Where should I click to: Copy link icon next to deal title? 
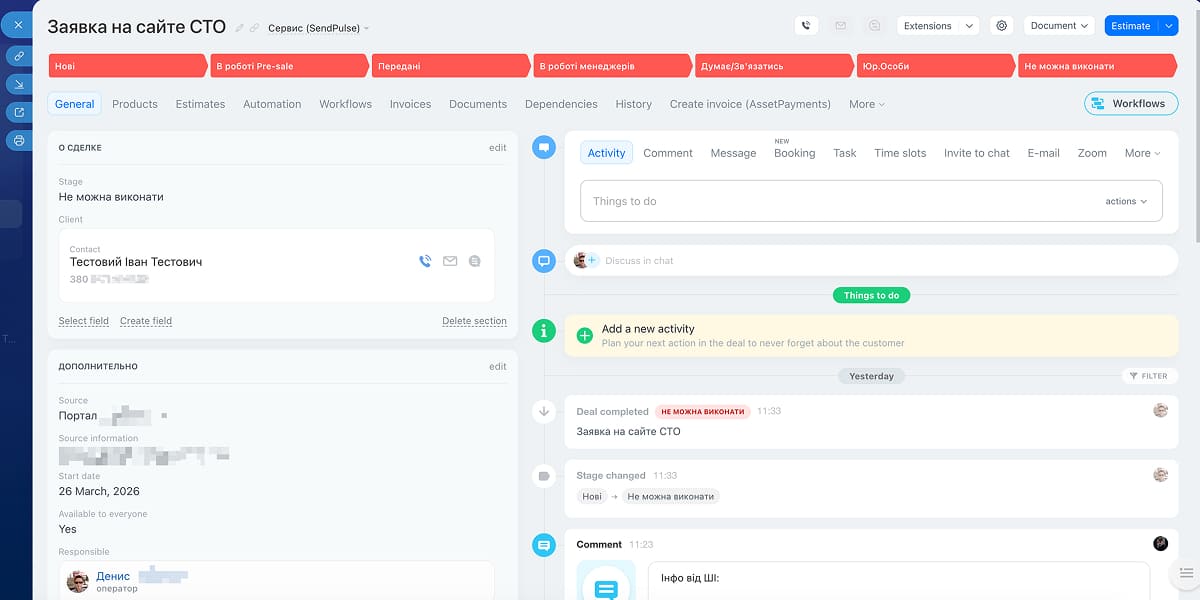point(254,28)
